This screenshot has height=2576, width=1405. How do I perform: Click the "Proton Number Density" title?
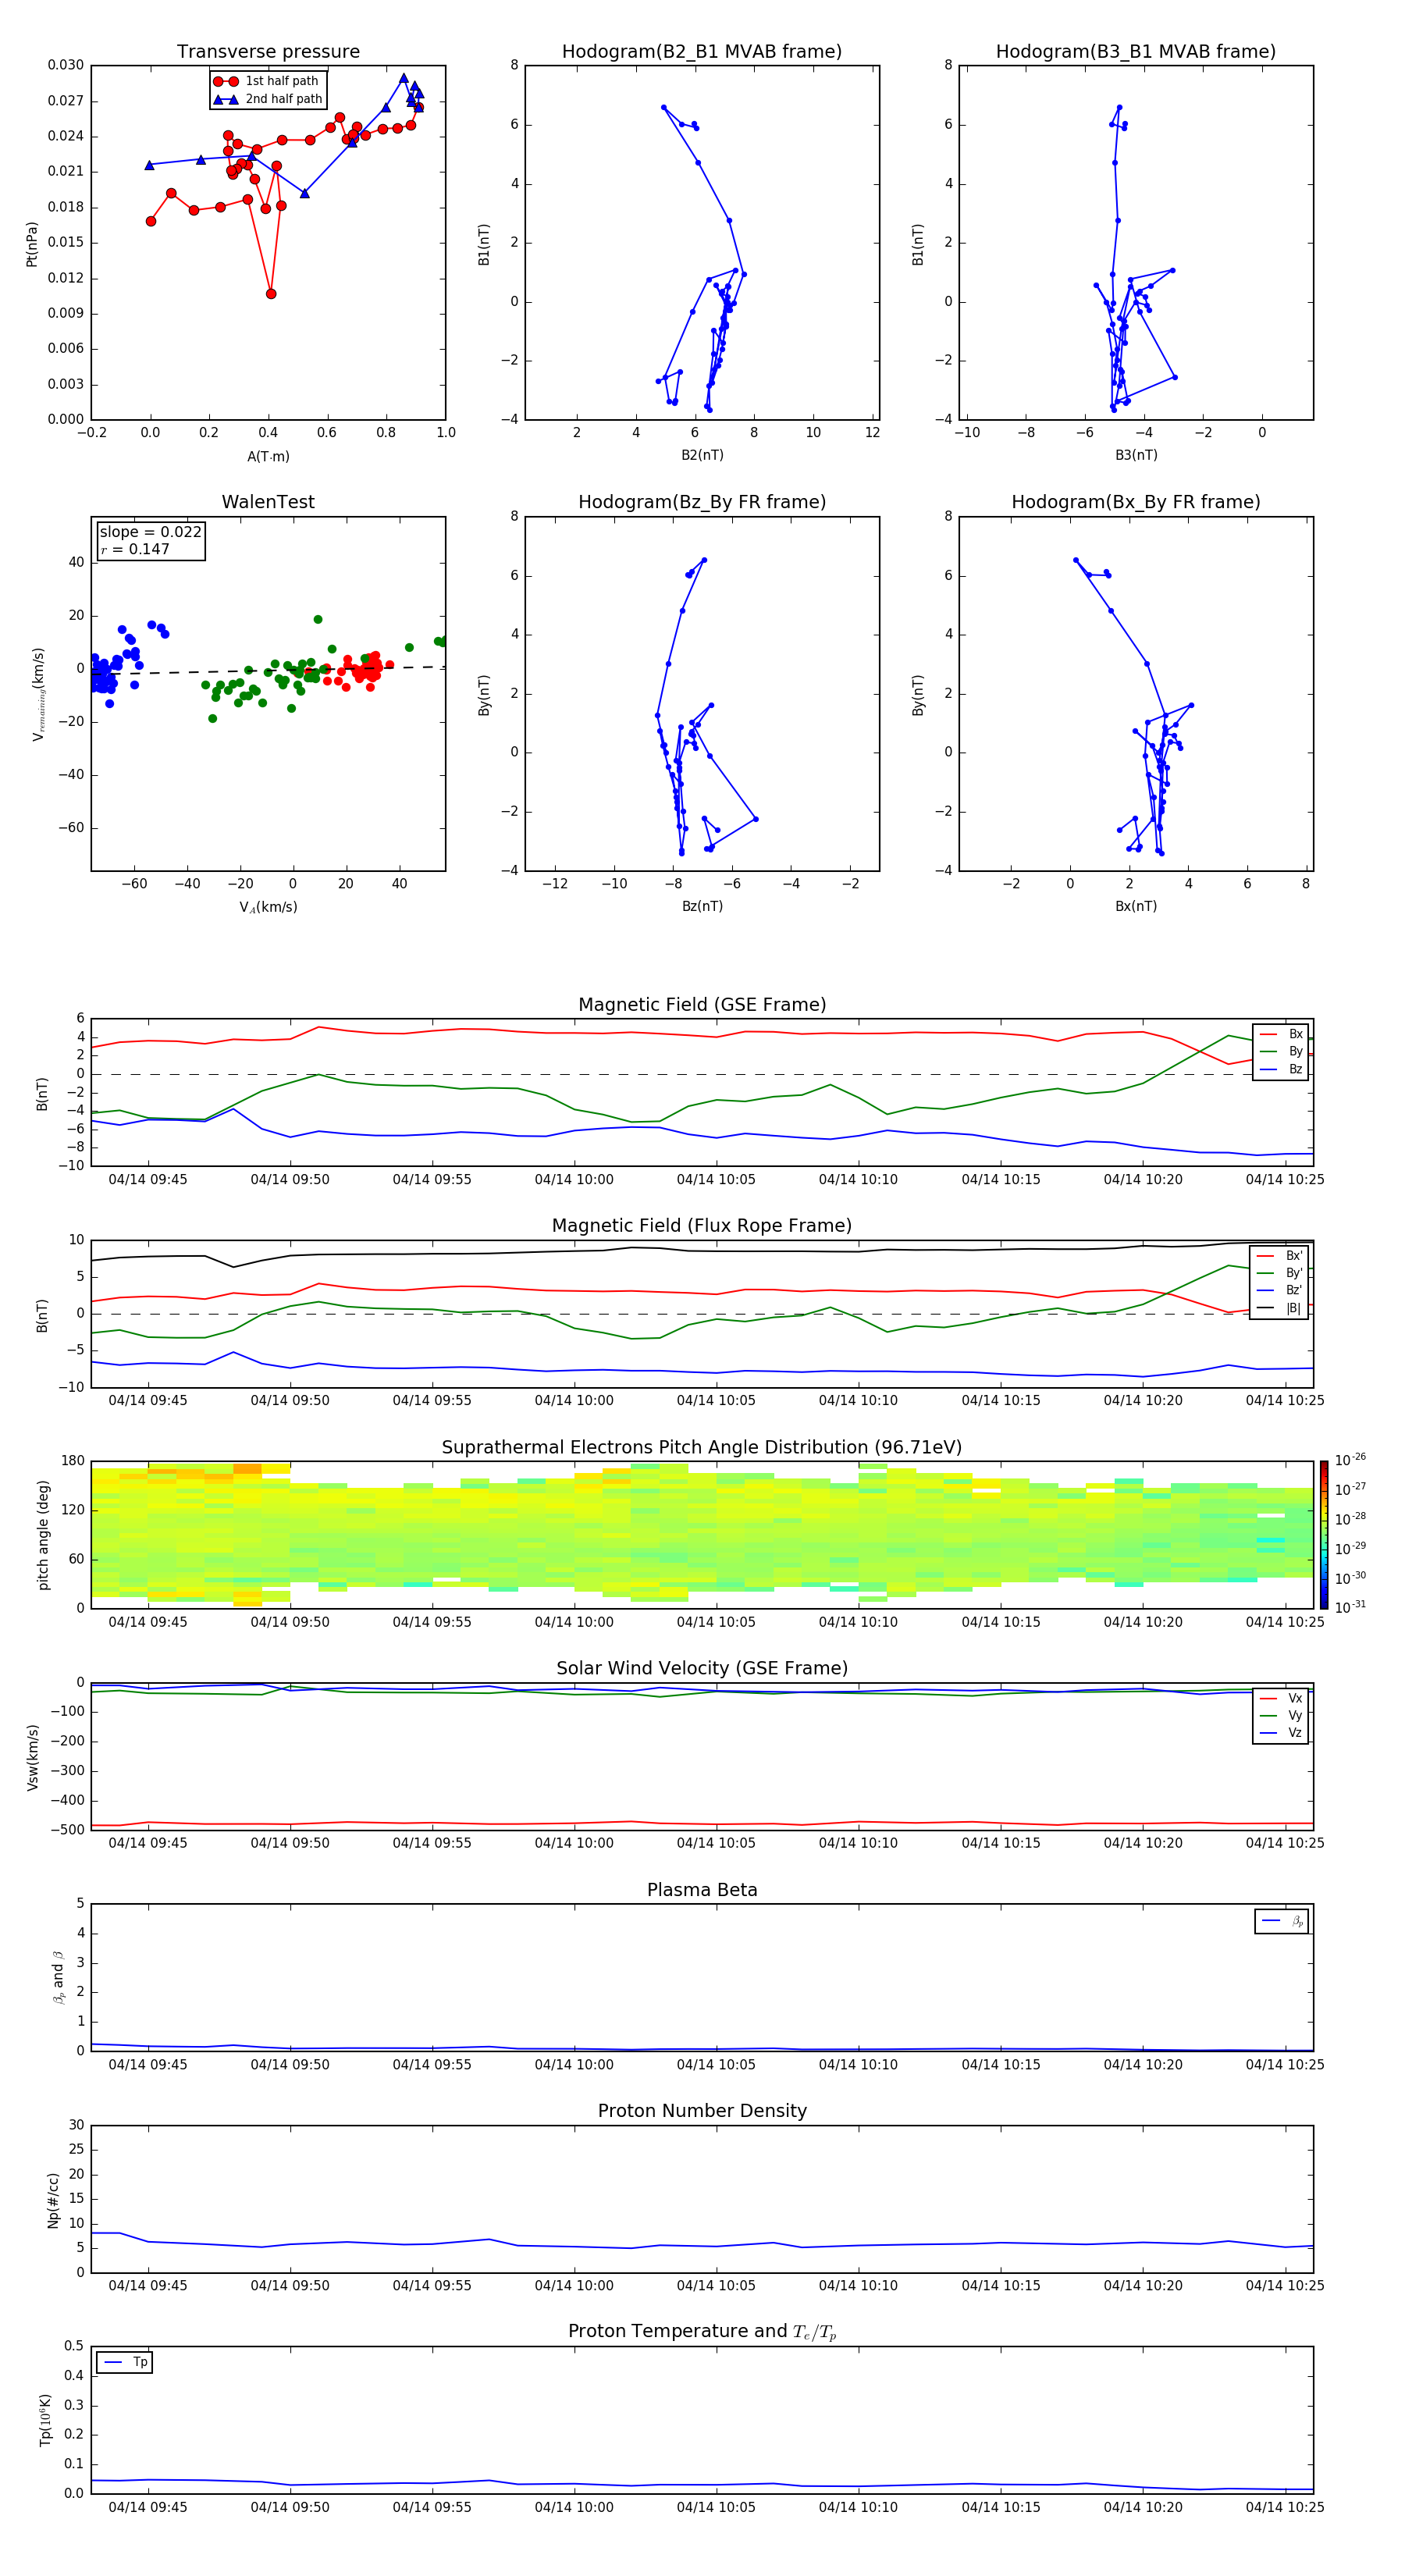point(702,2111)
